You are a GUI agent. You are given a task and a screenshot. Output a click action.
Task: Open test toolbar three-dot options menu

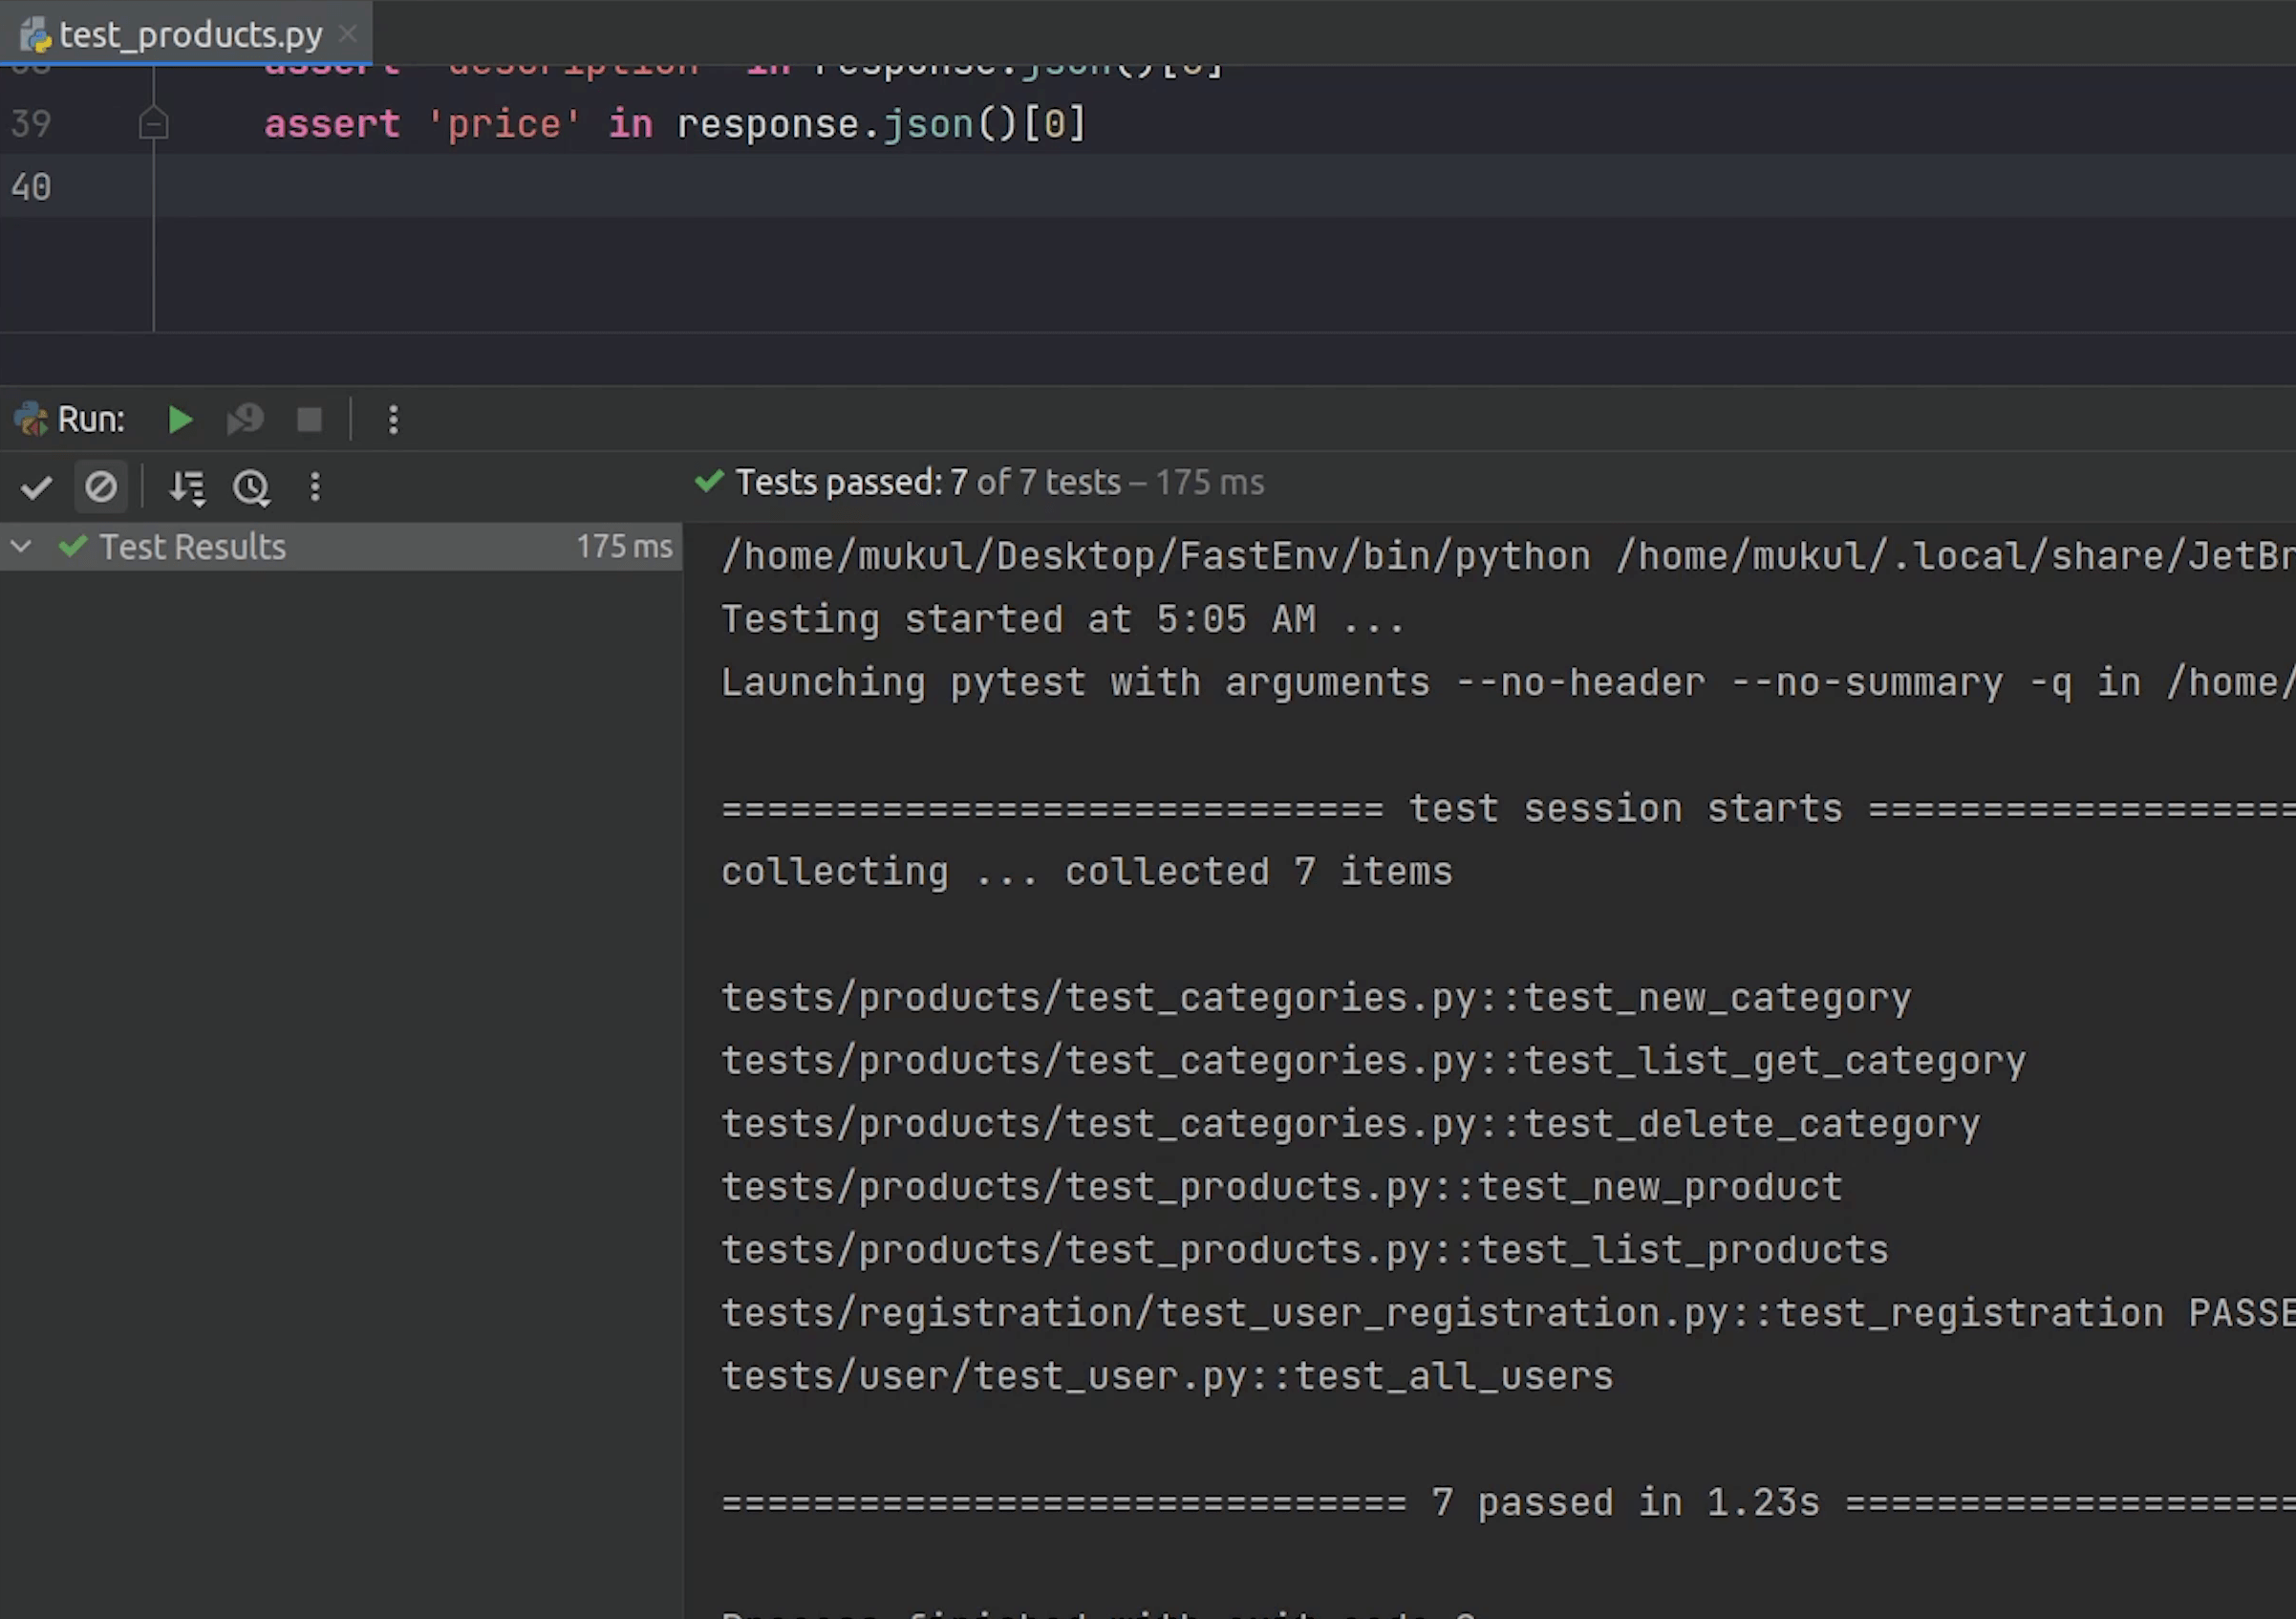pos(315,487)
